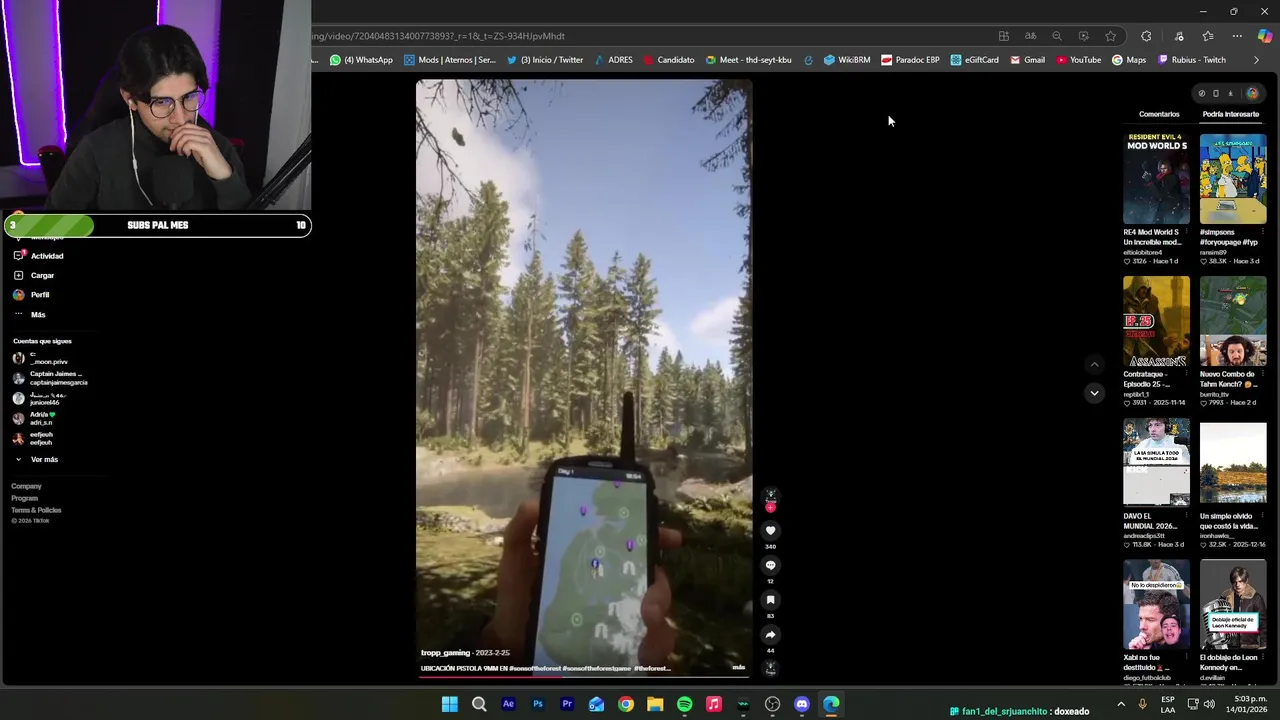Toggle the microphone tray icon
Viewport: 1280px width, 720px height.
coord(1142,704)
